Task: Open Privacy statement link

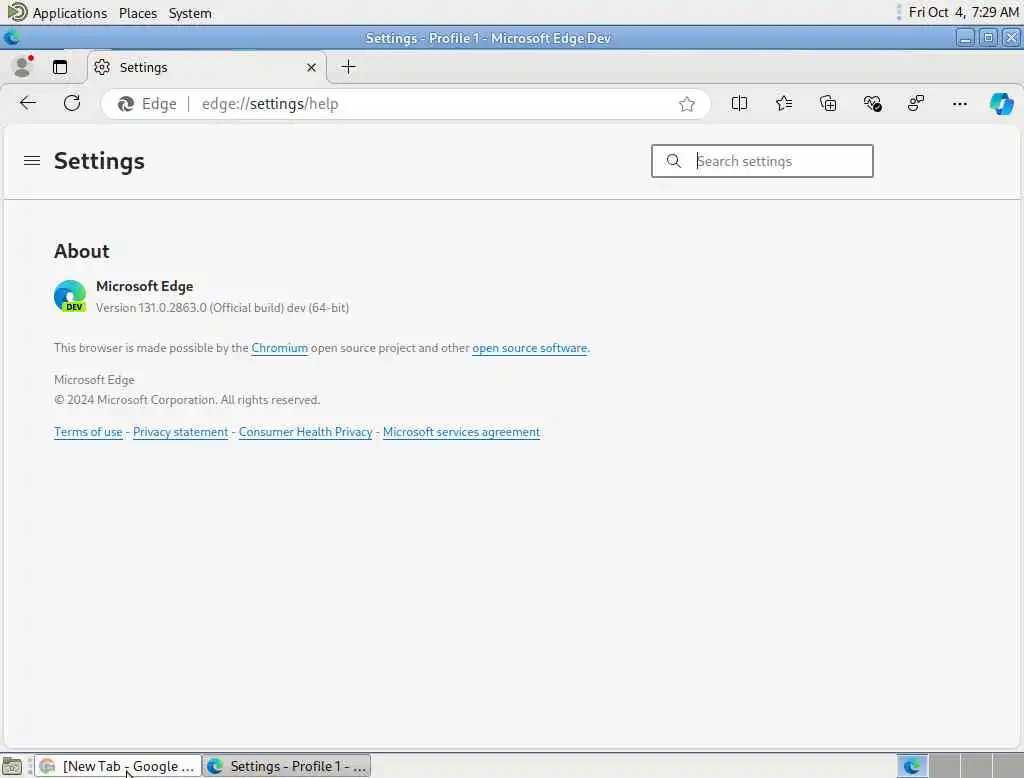Action: (x=180, y=432)
